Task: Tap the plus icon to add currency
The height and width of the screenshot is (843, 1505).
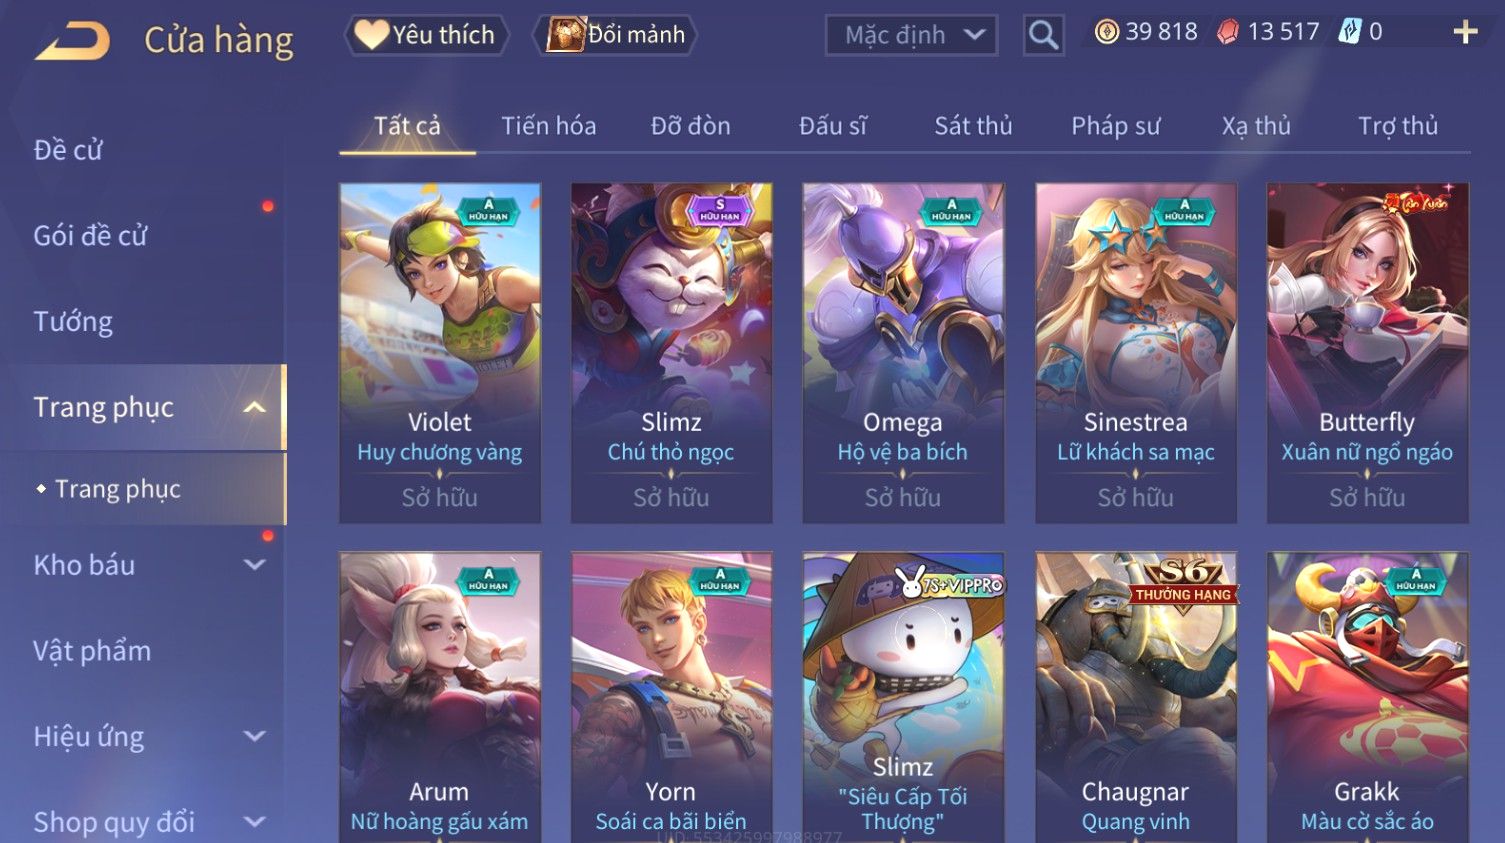Action: [1465, 33]
